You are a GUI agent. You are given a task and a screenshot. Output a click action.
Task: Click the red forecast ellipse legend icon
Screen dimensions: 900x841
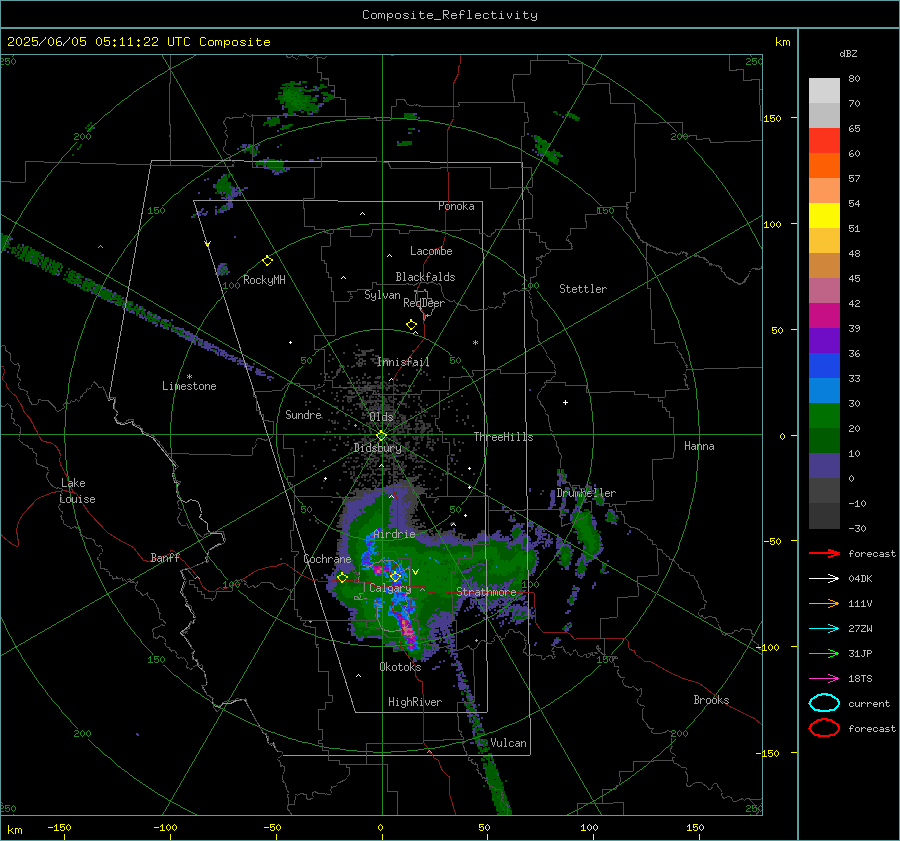(x=824, y=728)
